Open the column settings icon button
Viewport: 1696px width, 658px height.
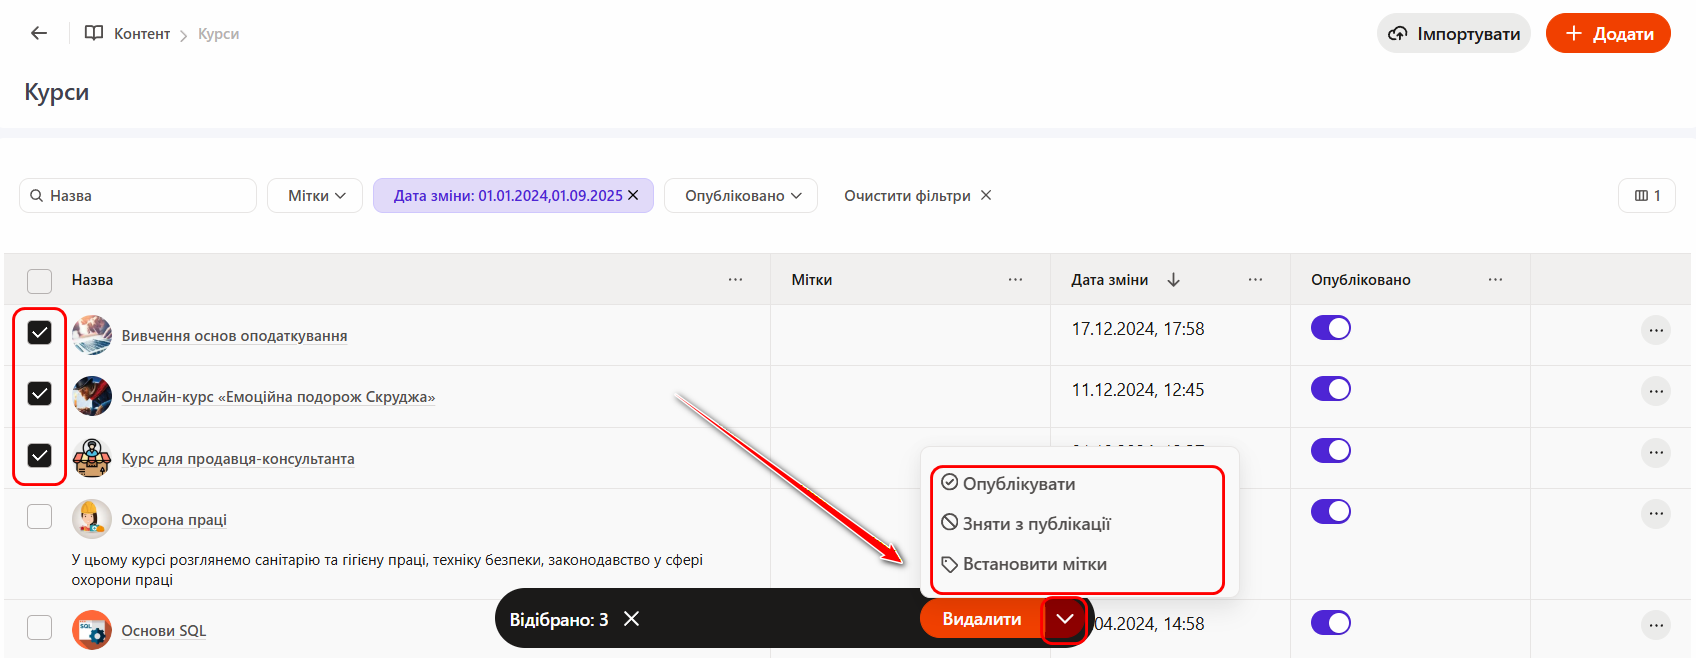pyautogui.click(x=1646, y=196)
